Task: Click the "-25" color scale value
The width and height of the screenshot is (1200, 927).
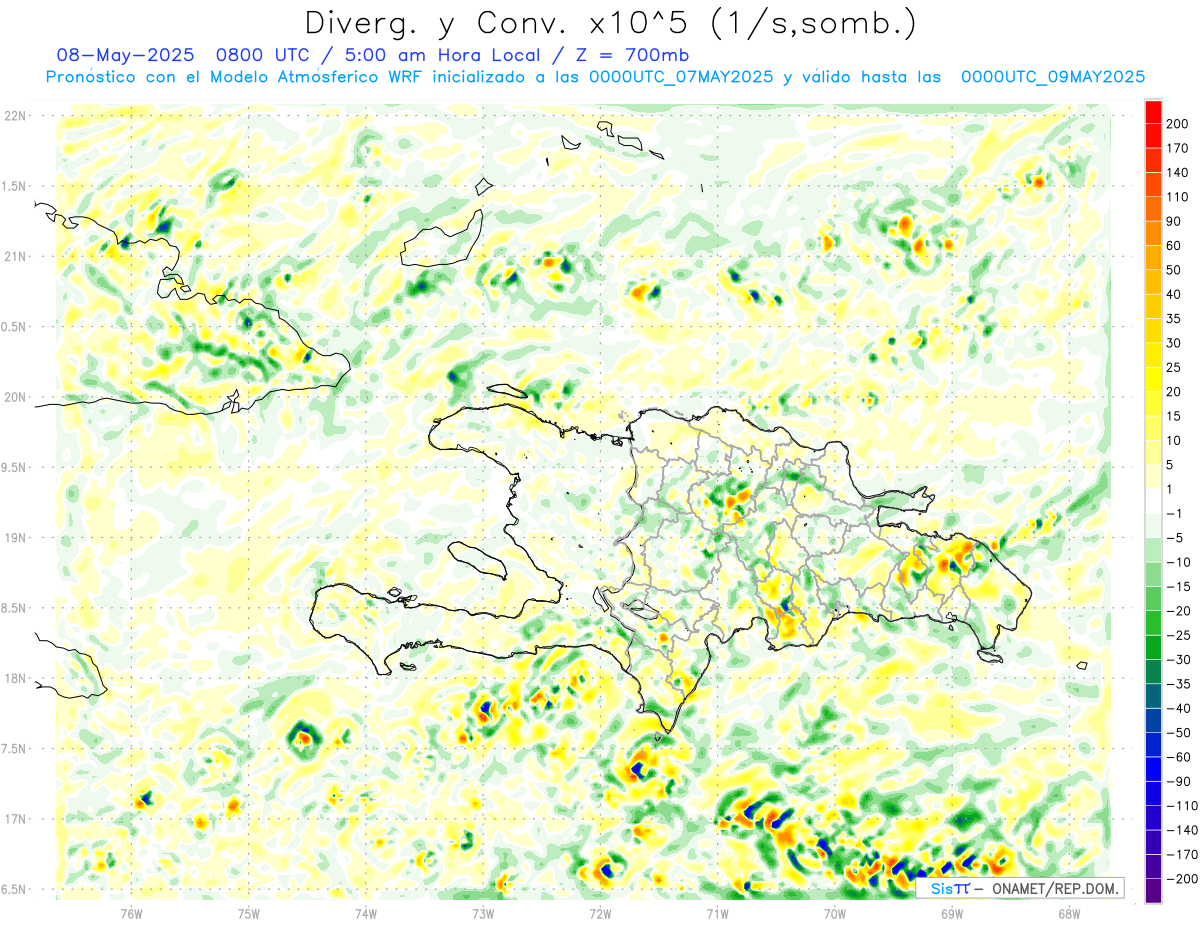Action: pyautogui.click(x=1180, y=635)
